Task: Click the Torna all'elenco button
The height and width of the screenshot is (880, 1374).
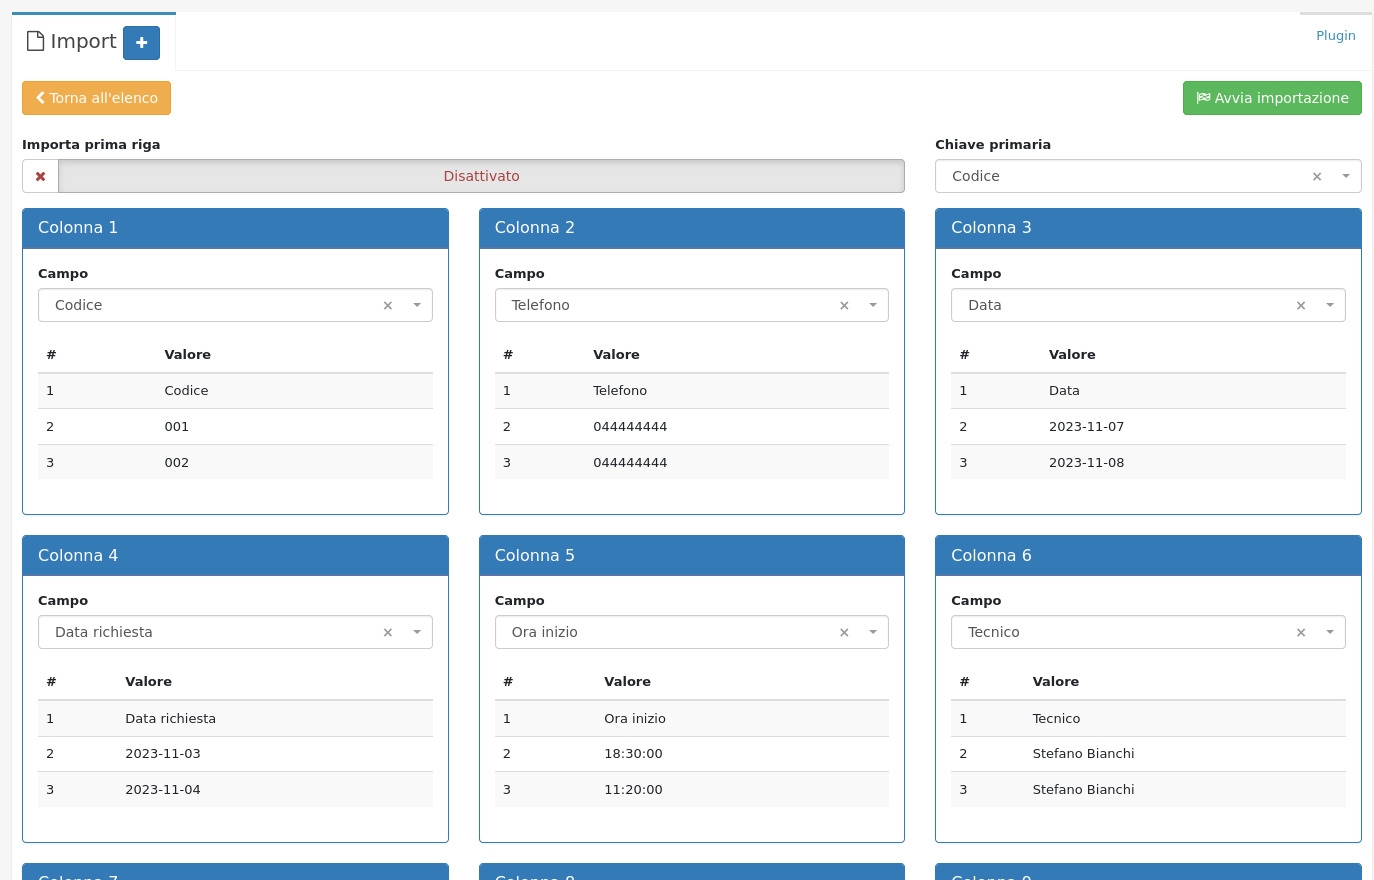Action: click(x=97, y=98)
